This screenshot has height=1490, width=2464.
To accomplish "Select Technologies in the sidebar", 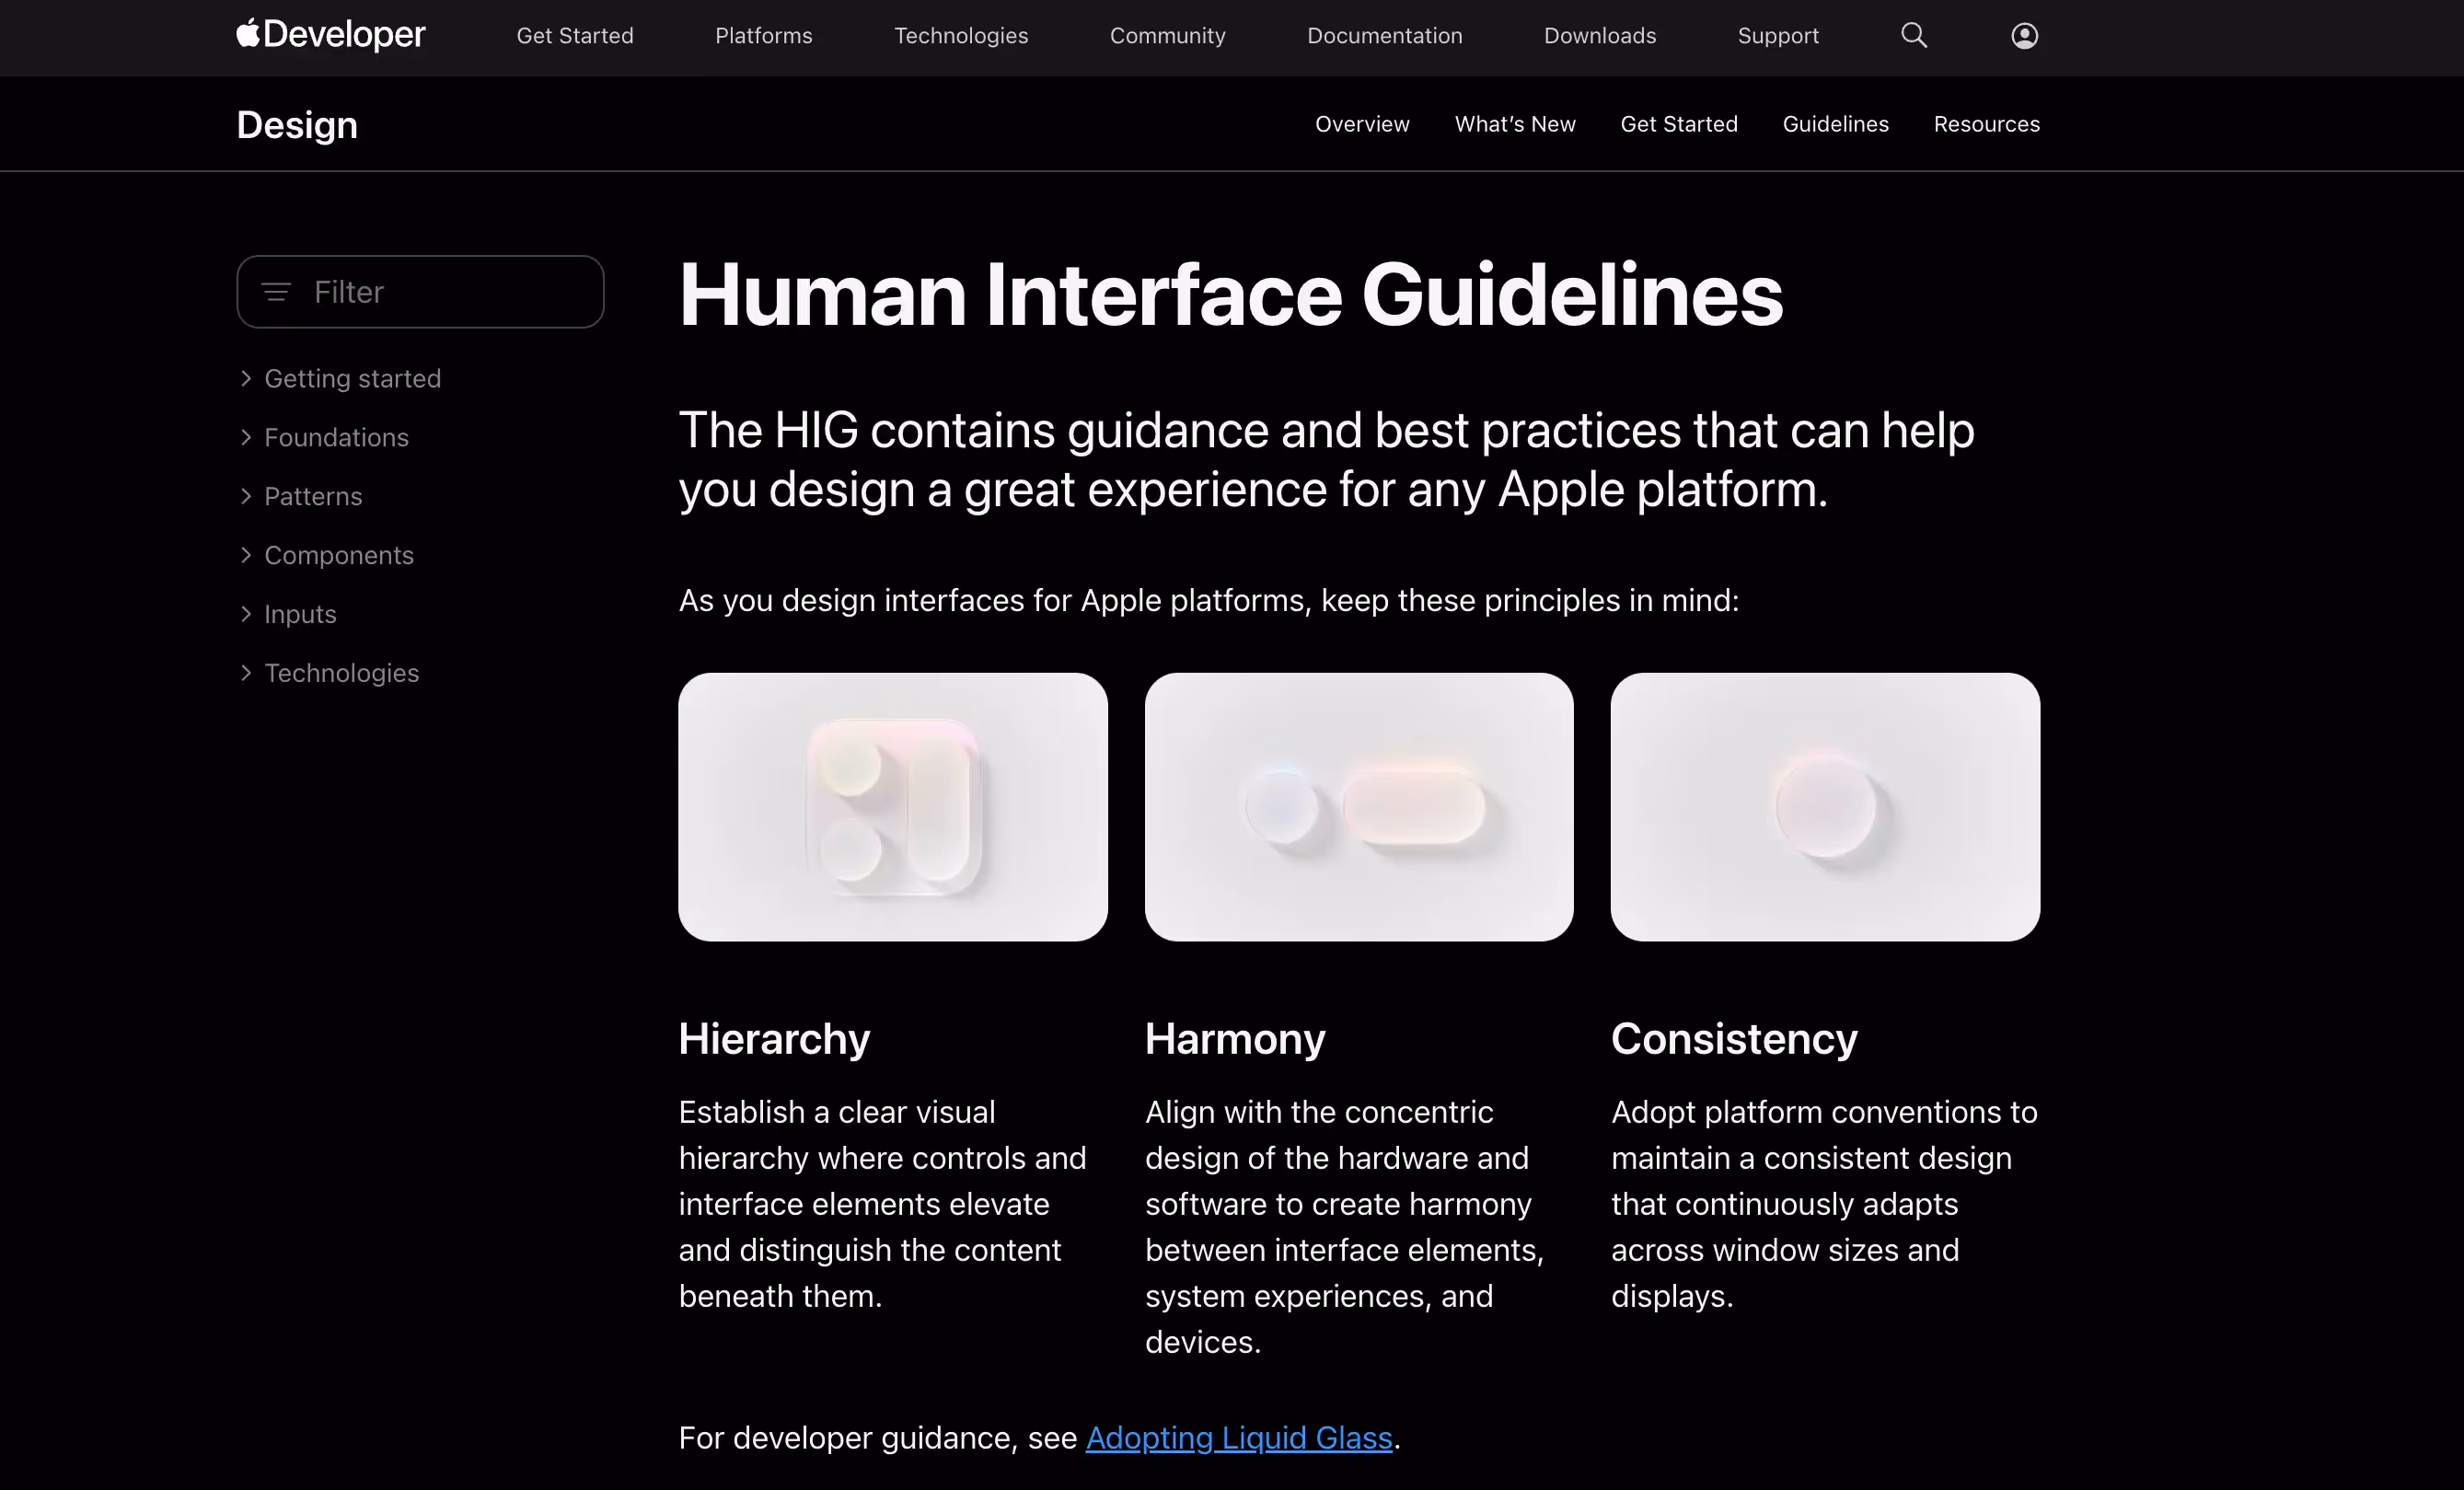I will tap(342, 673).
